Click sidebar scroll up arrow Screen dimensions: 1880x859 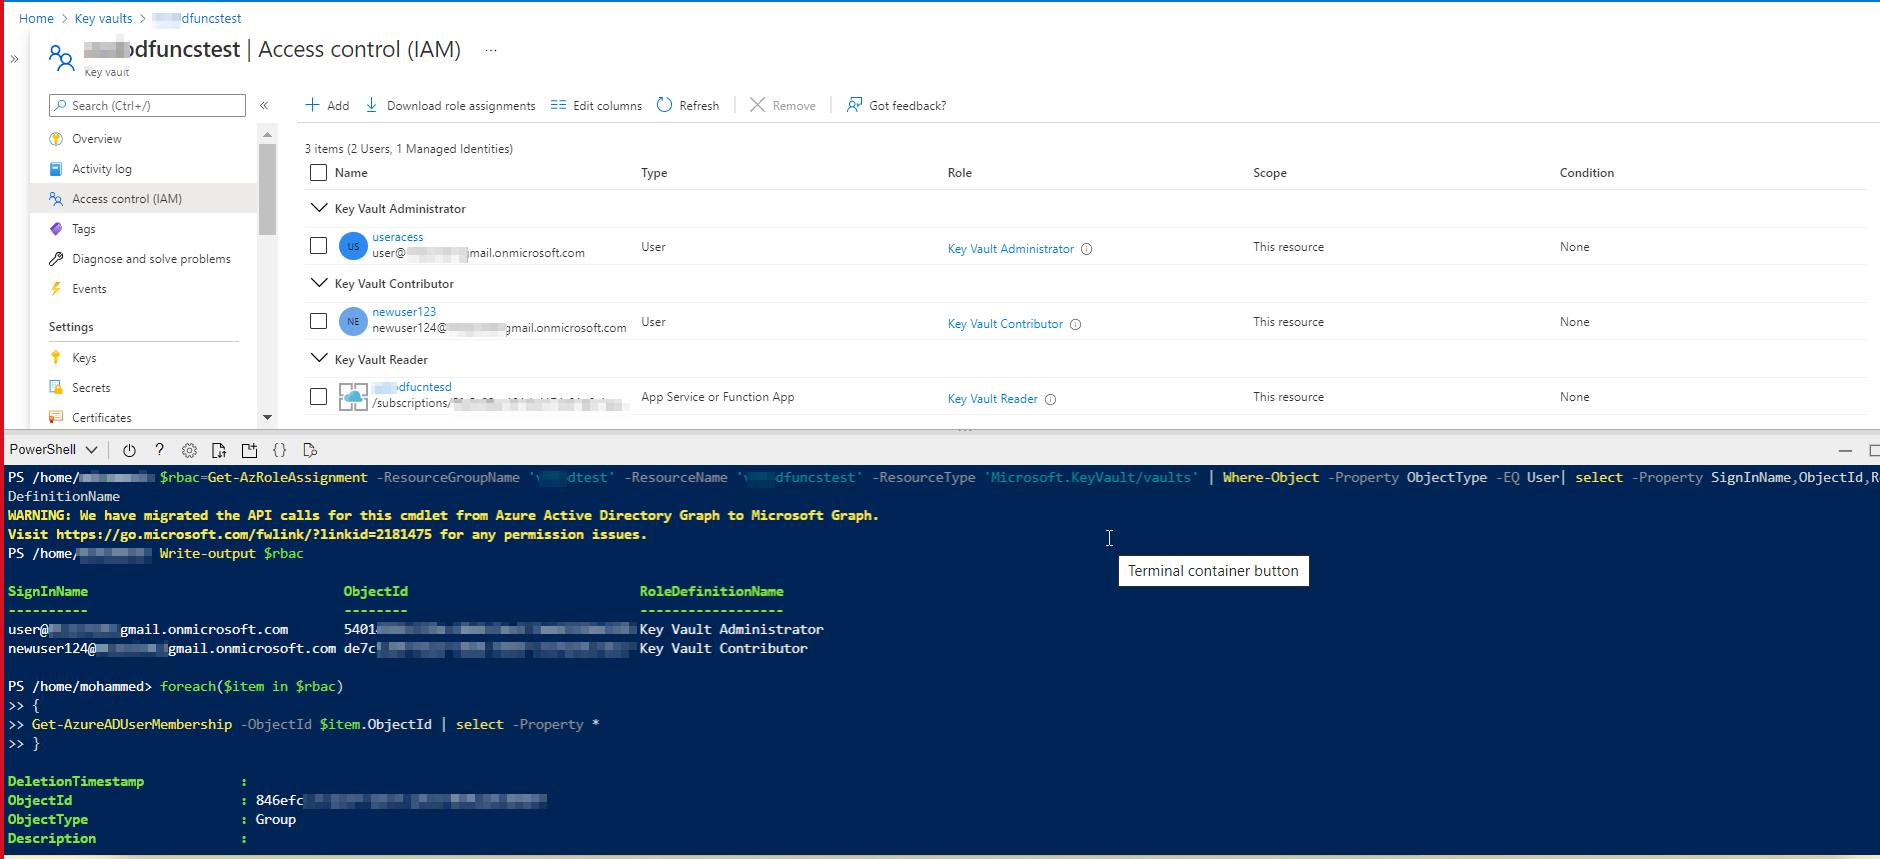tap(267, 134)
